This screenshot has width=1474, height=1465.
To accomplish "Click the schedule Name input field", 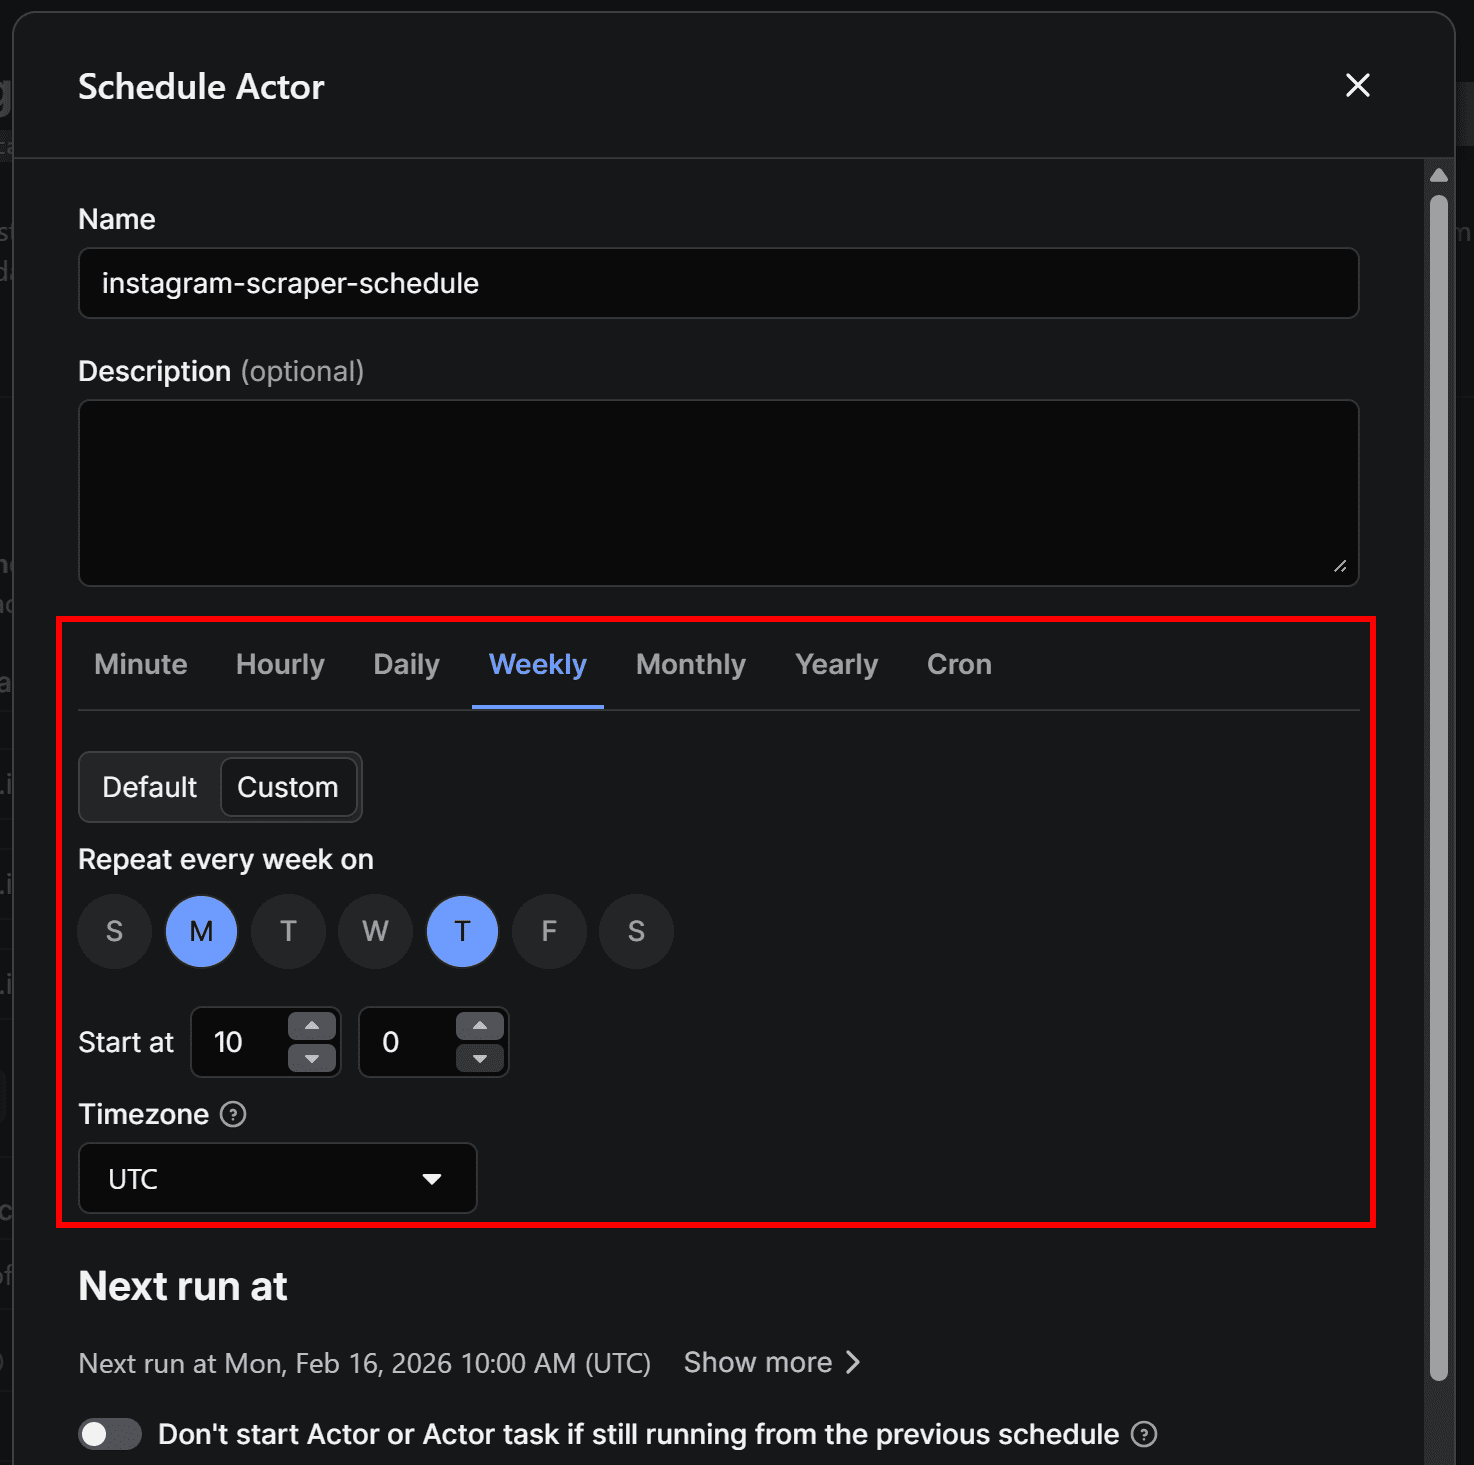I will pyautogui.click(x=718, y=283).
